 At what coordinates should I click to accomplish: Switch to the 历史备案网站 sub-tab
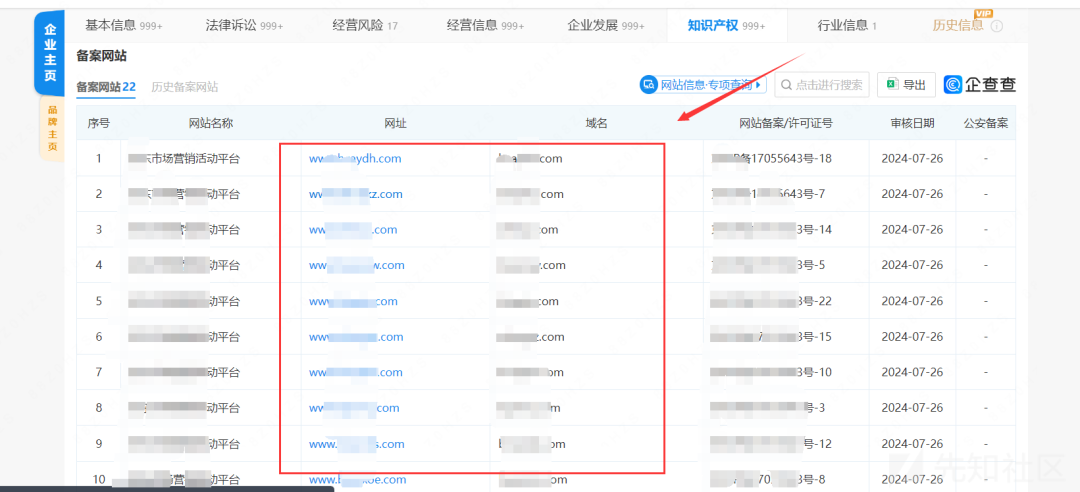click(x=185, y=87)
